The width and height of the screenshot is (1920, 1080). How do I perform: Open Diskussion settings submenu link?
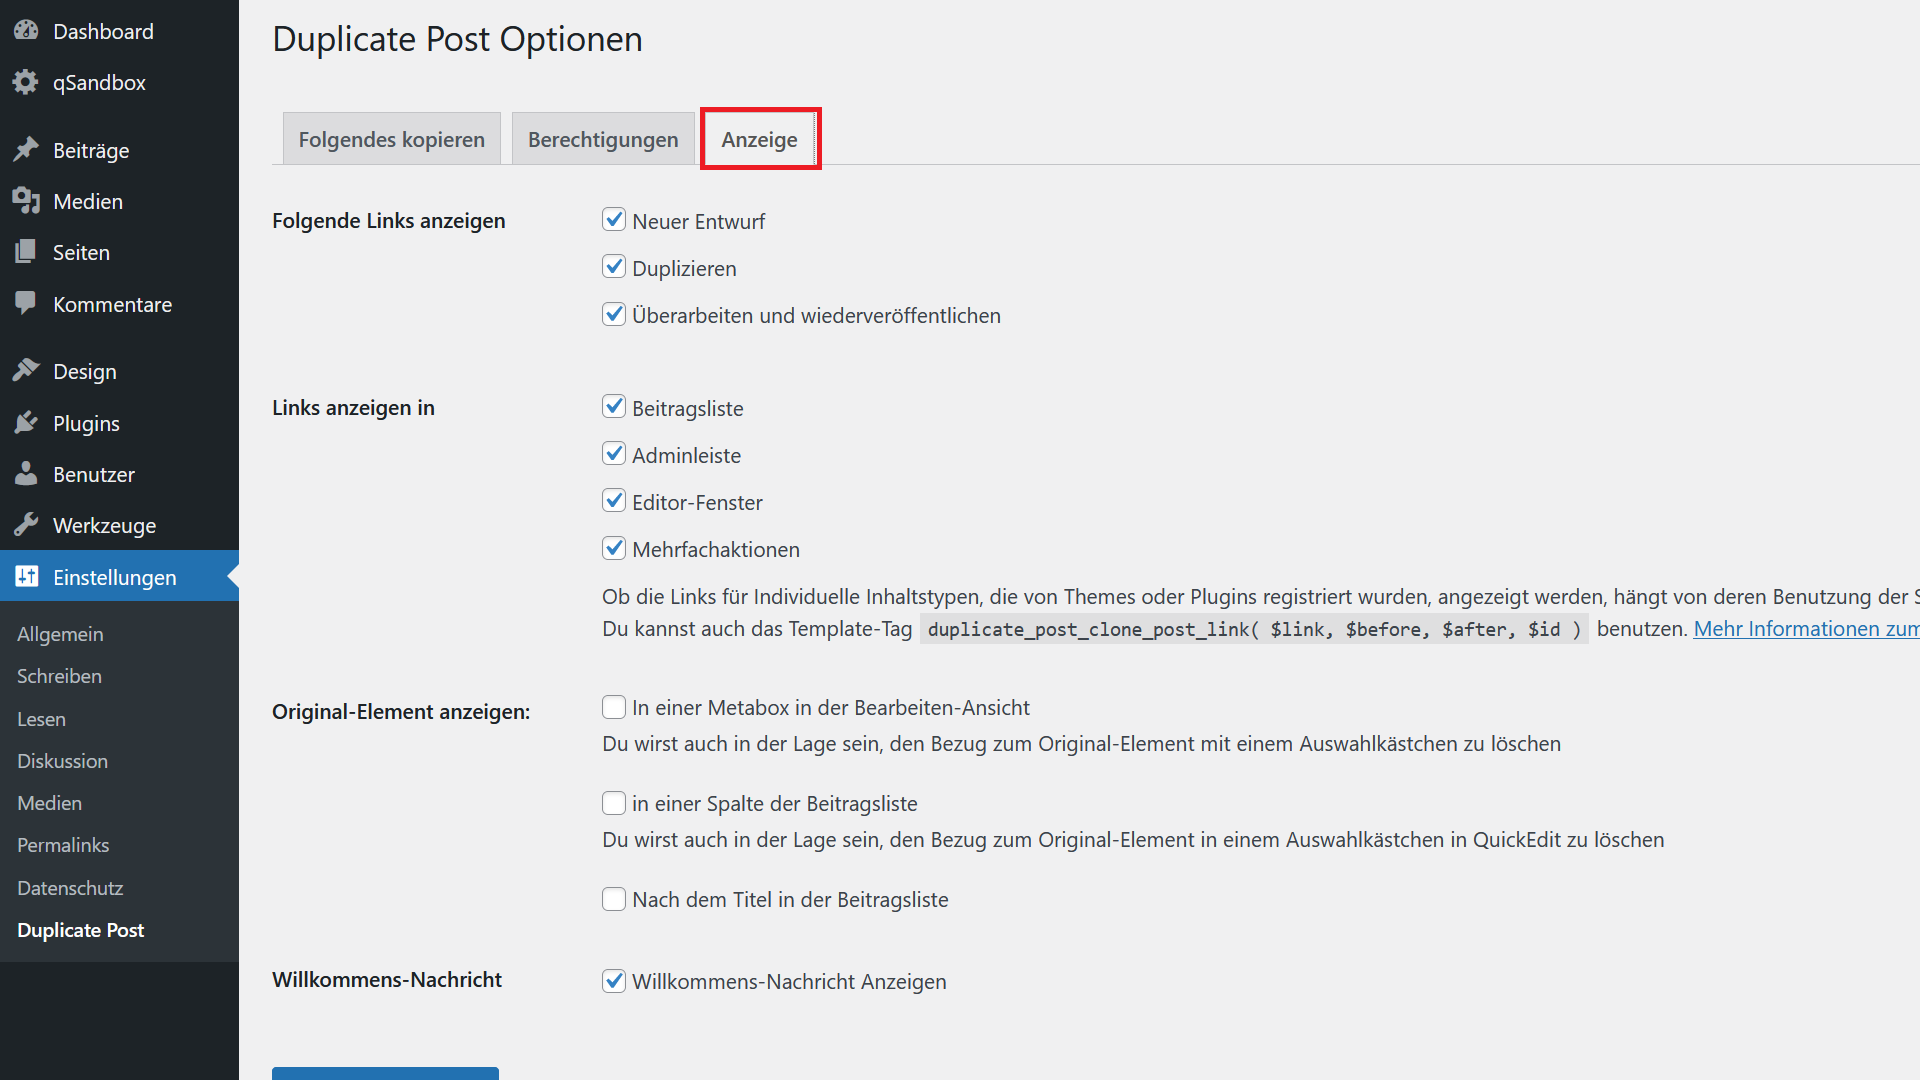click(62, 761)
